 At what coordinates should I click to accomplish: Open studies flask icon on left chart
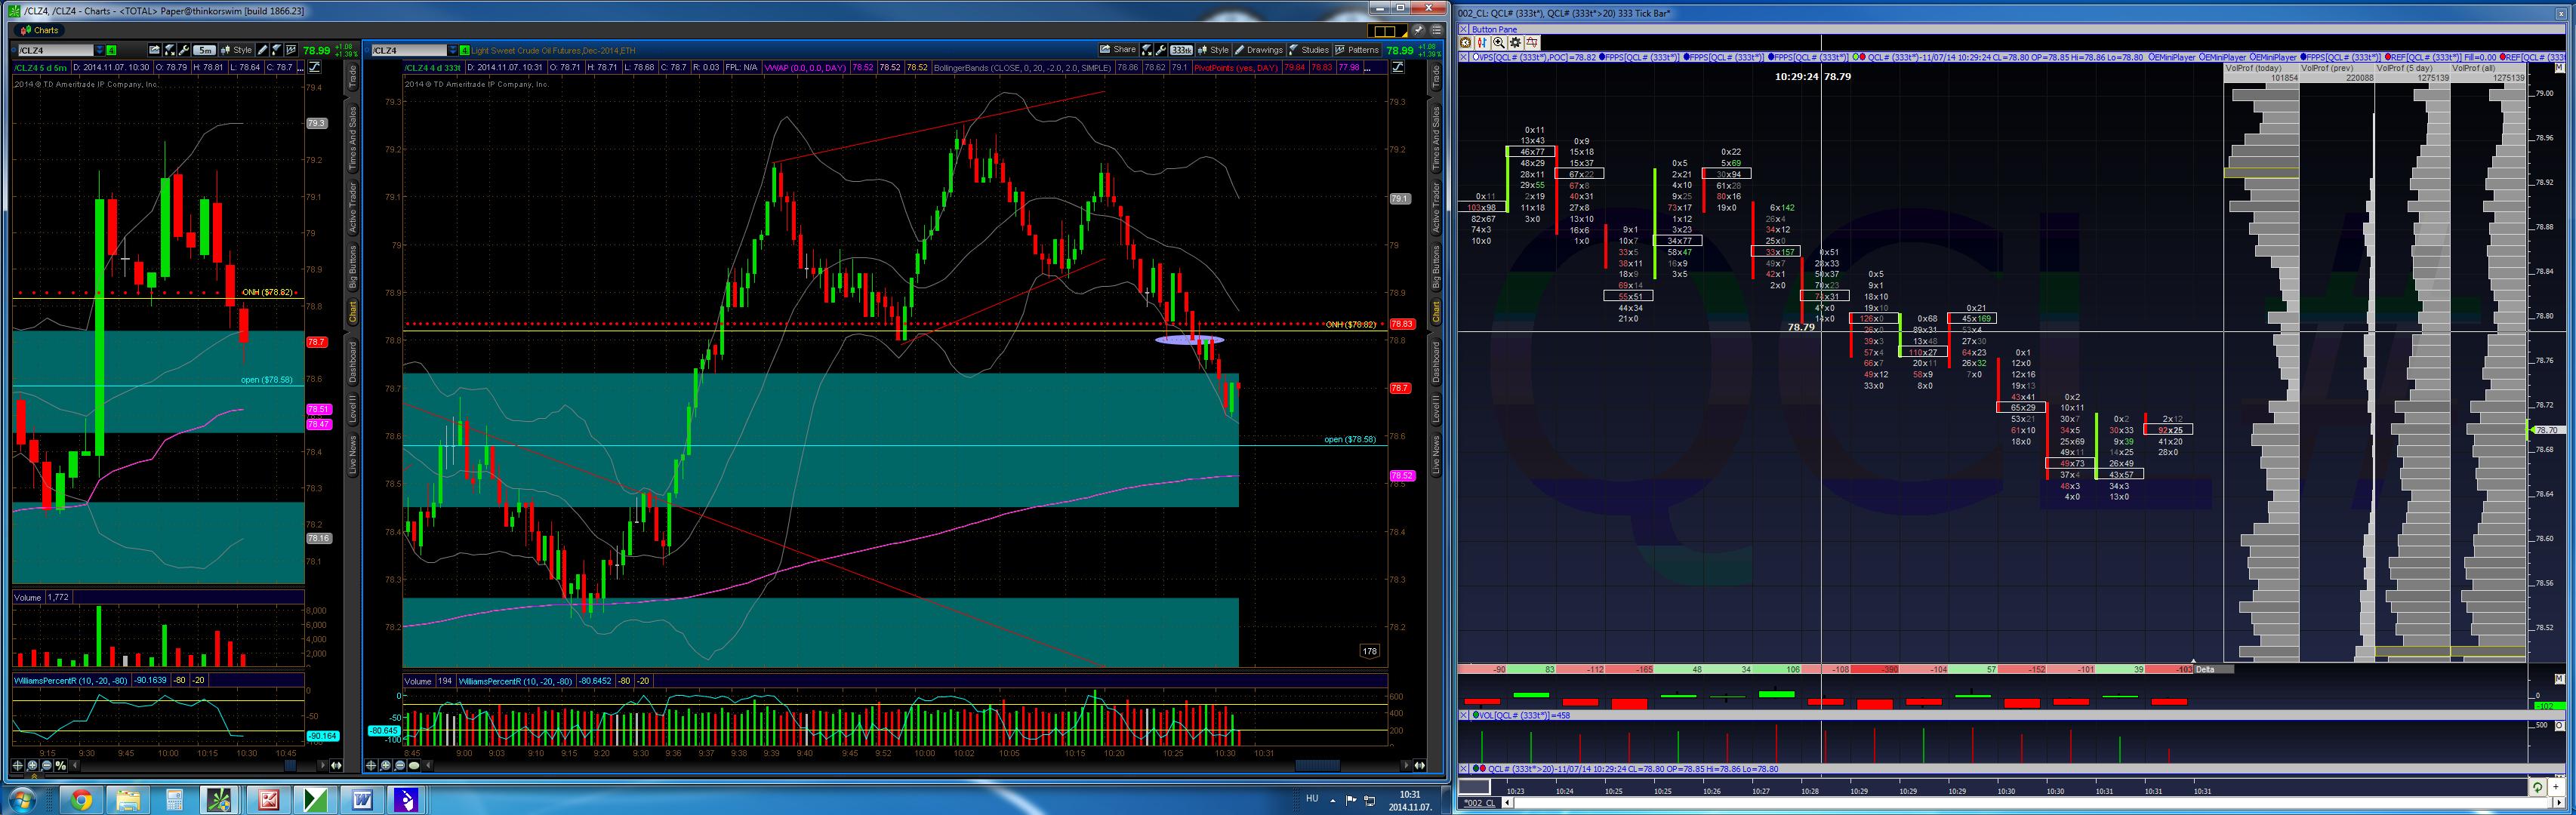click(x=277, y=50)
